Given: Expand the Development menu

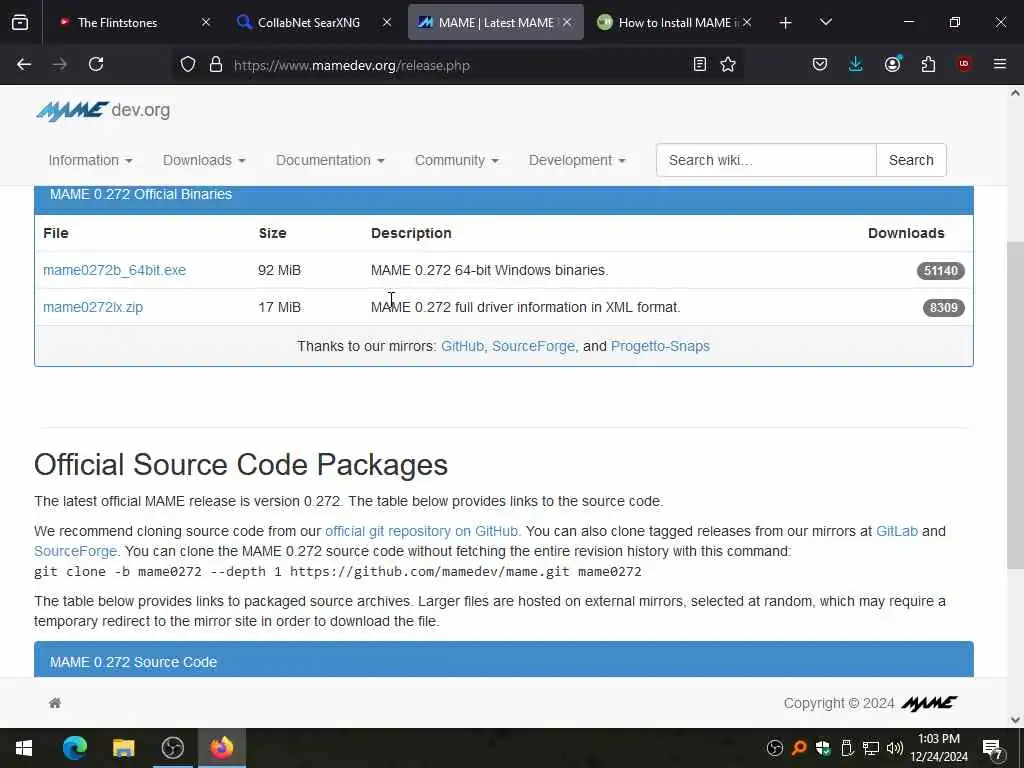Looking at the screenshot, I should (577, 161).
